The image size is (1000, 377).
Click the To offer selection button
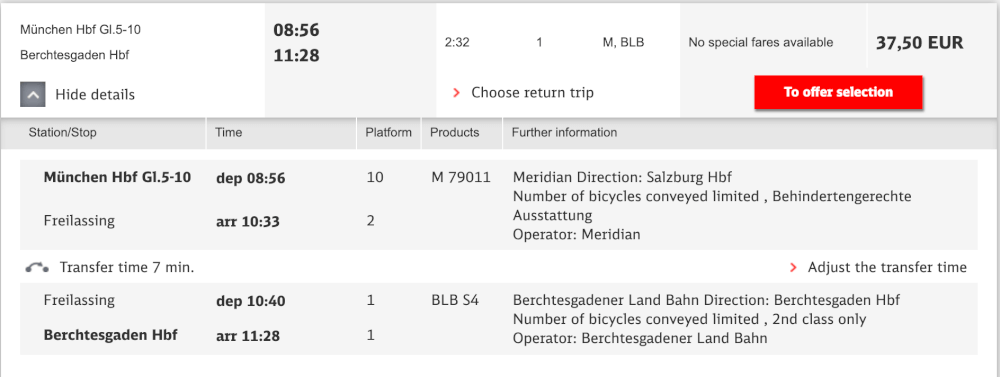click(x=838, y=92)
